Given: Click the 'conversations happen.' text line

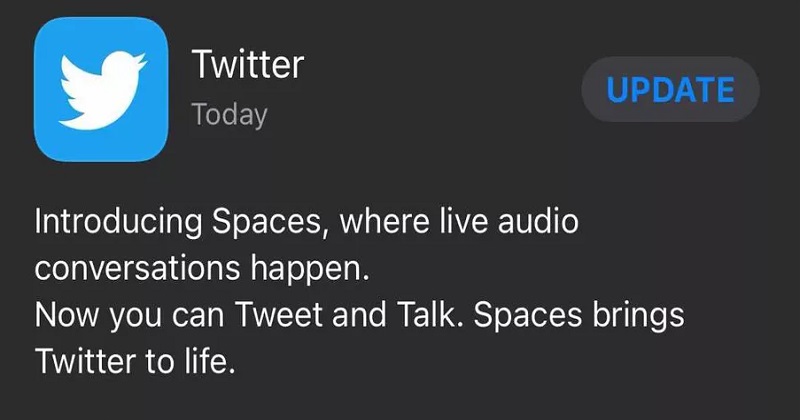Looking at the screenshot, I should 202,268.
